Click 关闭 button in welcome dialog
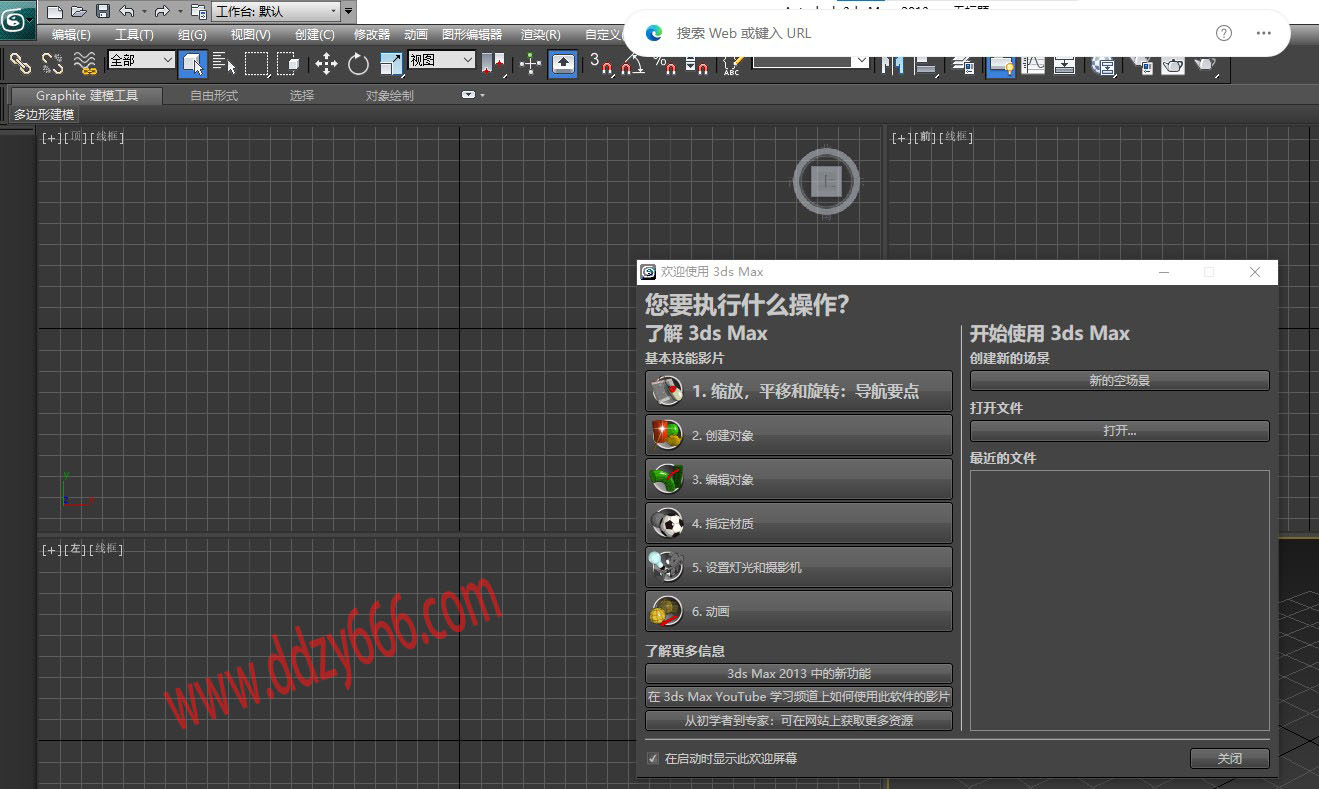 coord(1229,759)
